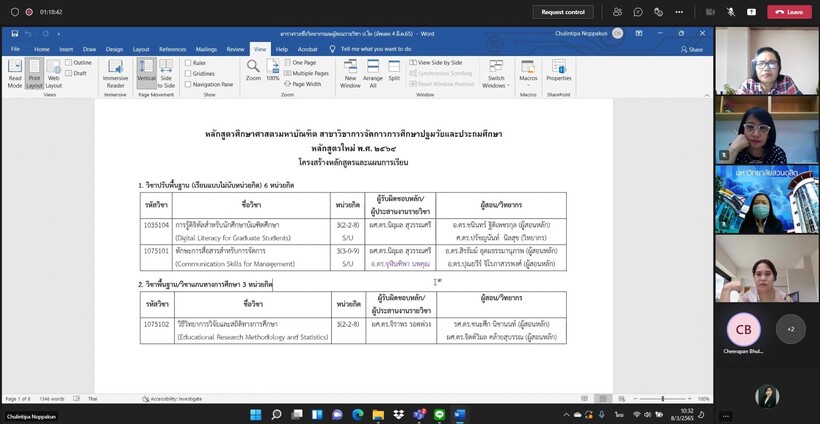
Task: Split the document window
Action: point(394,70)
